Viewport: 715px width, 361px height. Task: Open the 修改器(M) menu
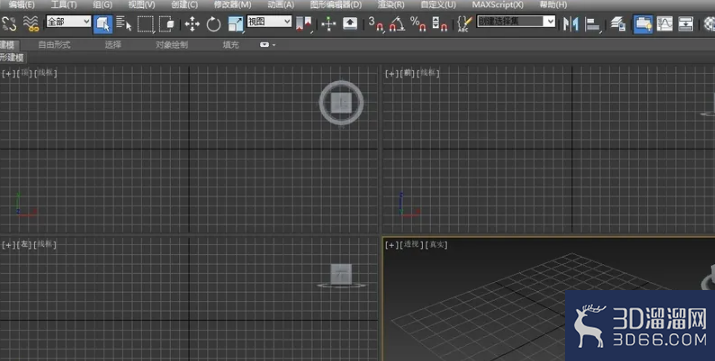233,5
